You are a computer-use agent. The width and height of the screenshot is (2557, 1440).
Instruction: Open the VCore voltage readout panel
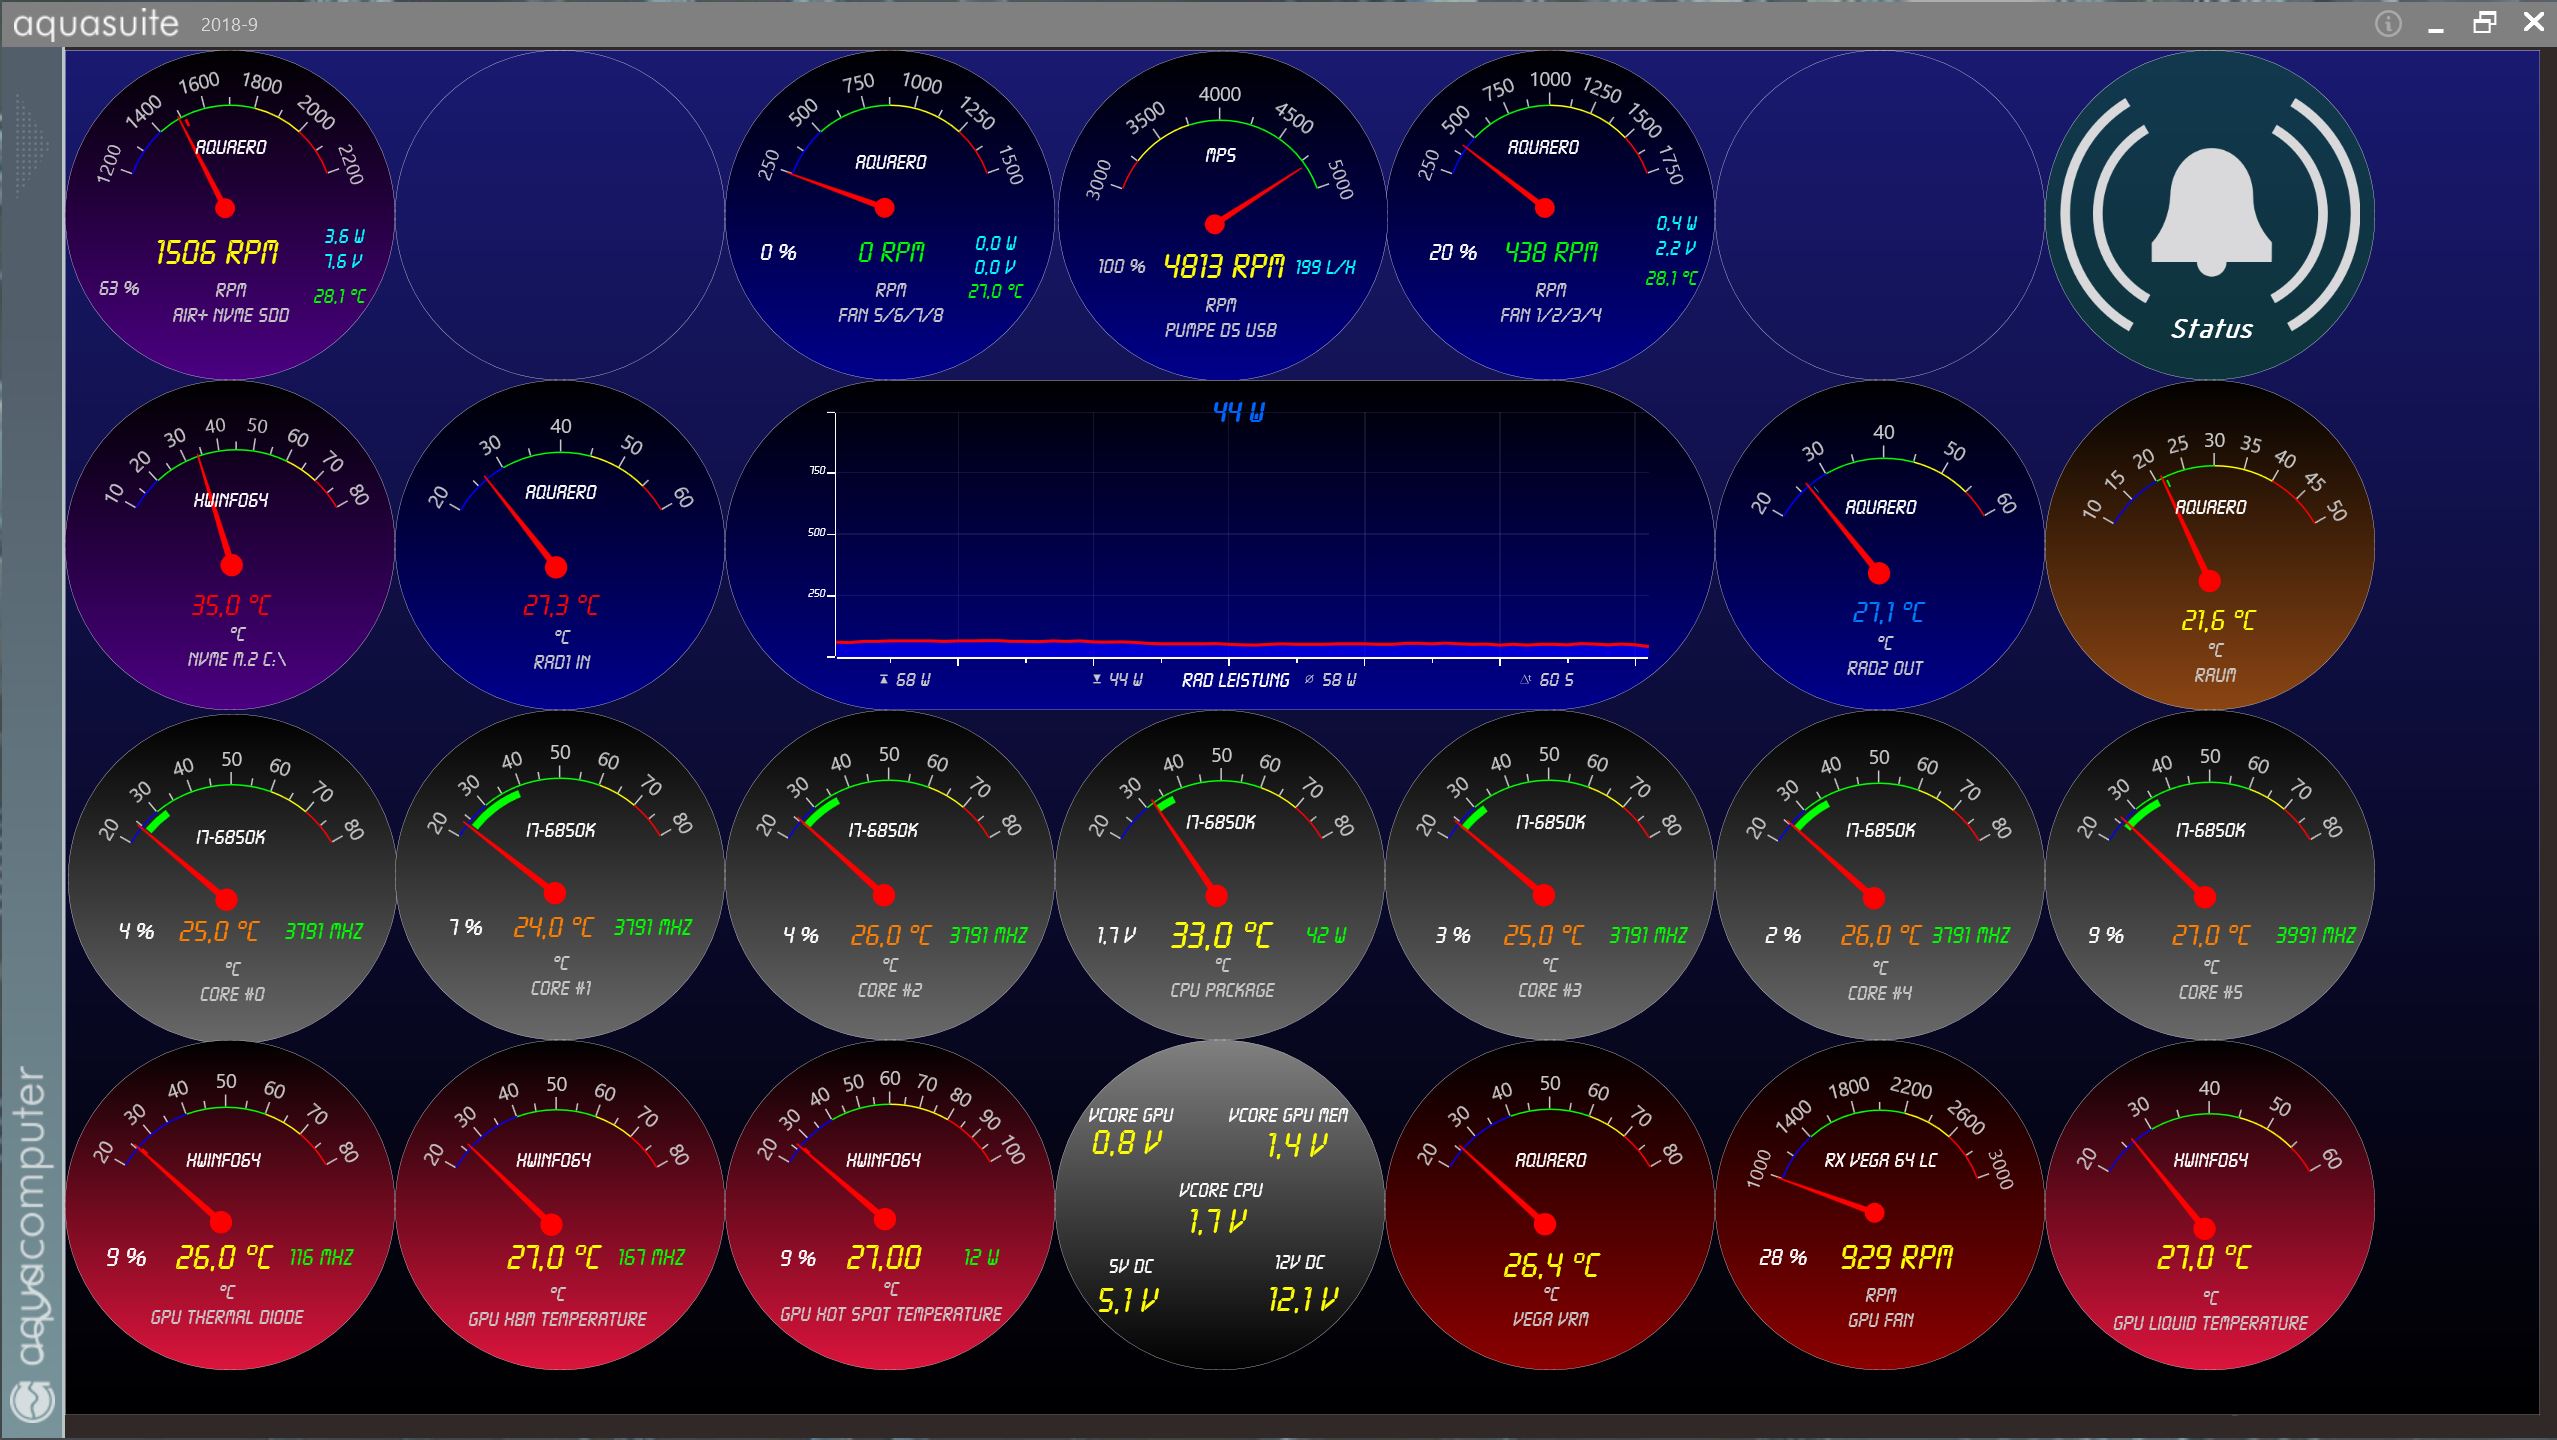[x=1220, y=1205]
